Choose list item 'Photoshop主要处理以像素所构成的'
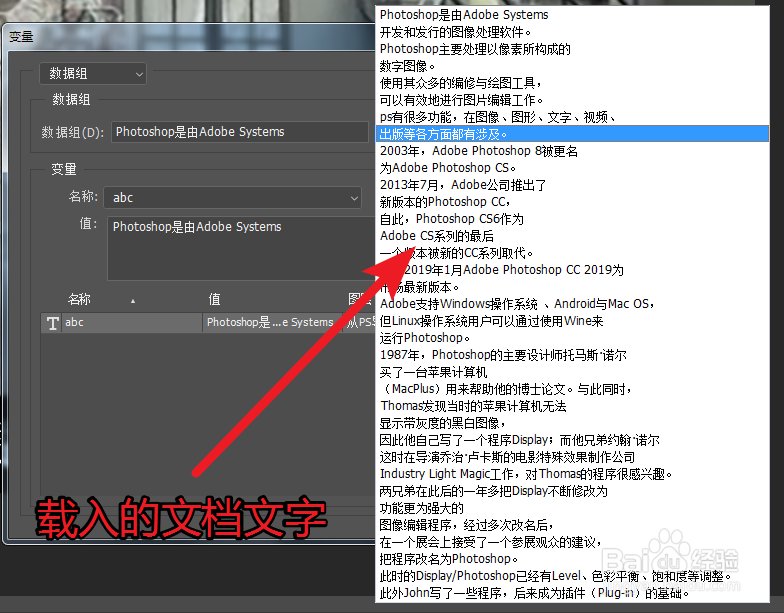This screenshot has height=613, width=784. pos(572,48)
